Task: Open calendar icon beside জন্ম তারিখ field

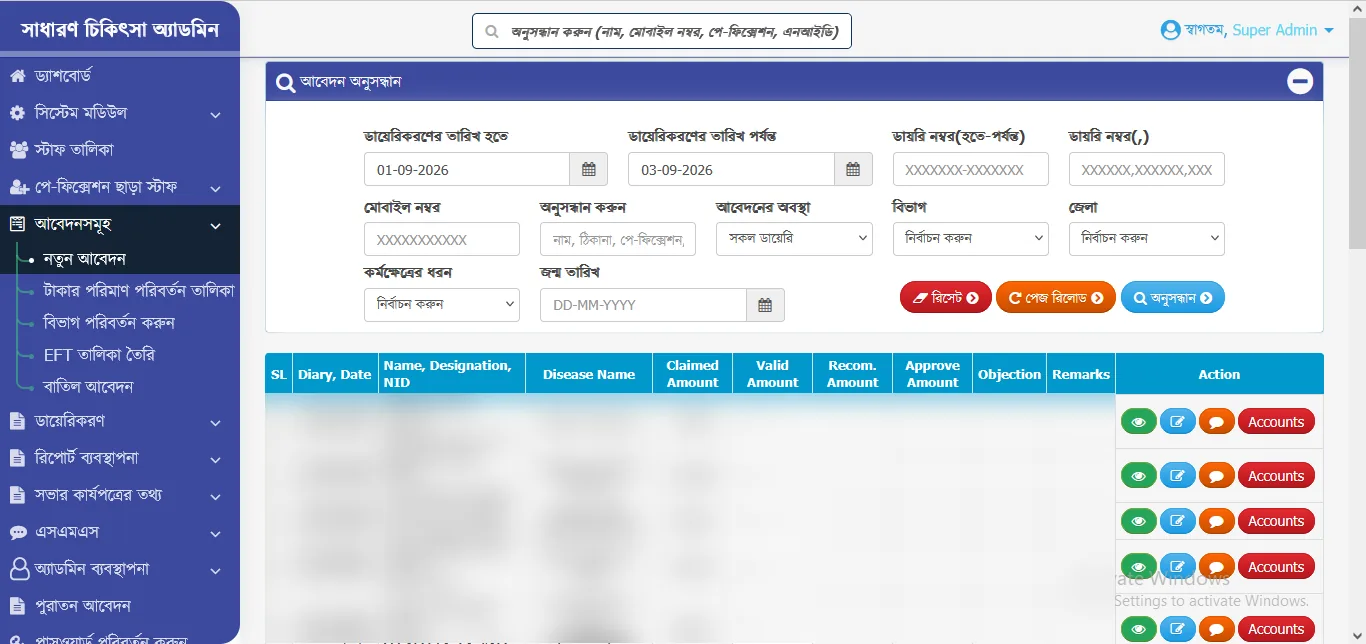Action: (765, 305)
